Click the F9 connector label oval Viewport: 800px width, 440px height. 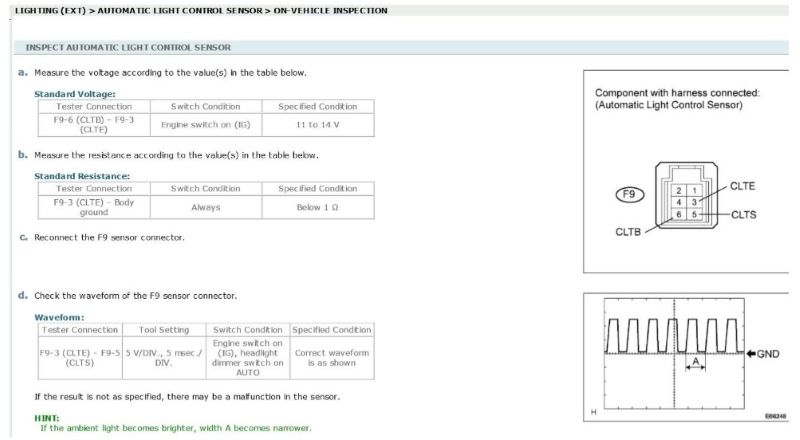pos(629,194)
